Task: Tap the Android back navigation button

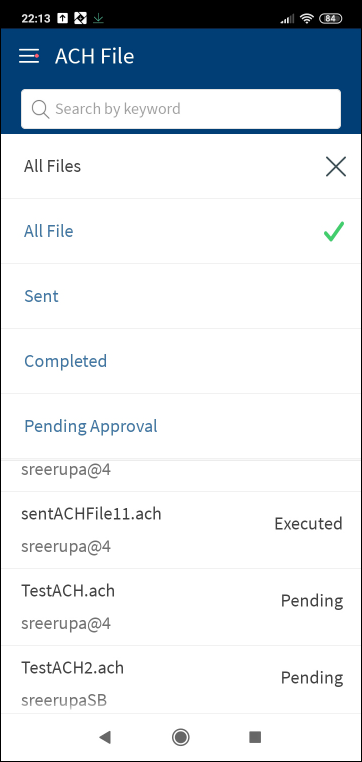Action: 104,737
